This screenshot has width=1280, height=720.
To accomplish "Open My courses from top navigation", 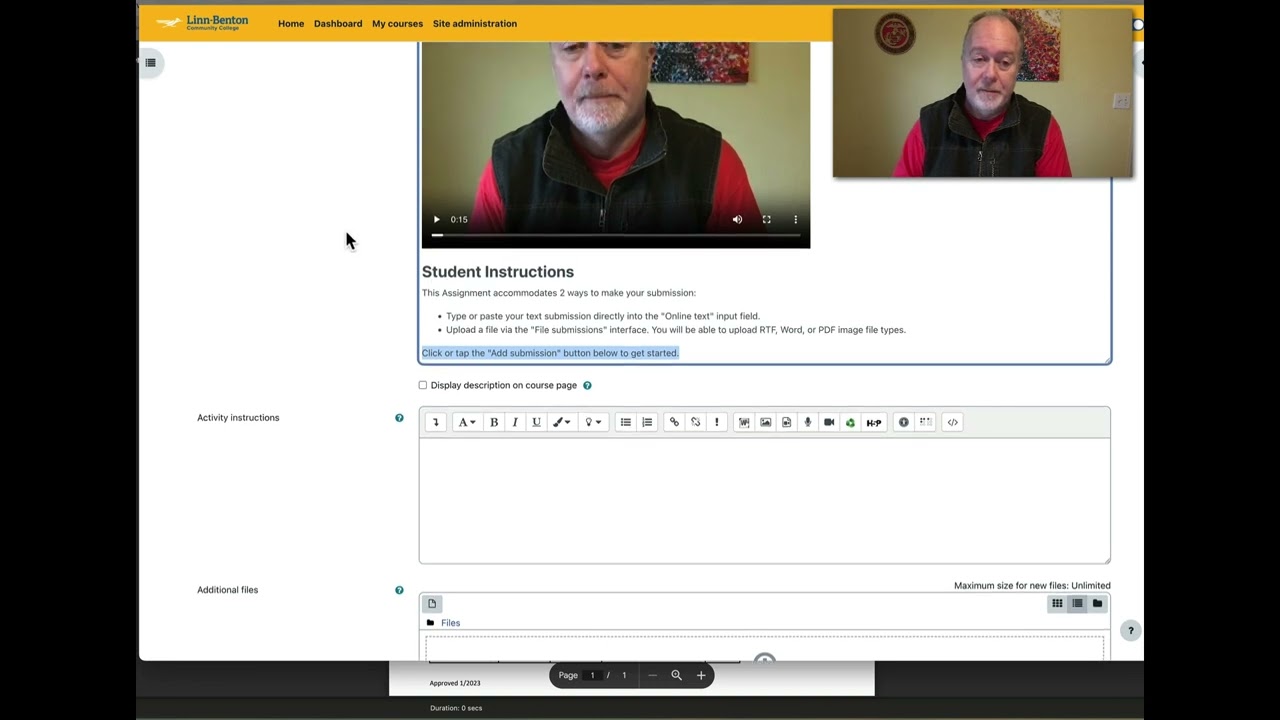I will click(x=397, y=23).
